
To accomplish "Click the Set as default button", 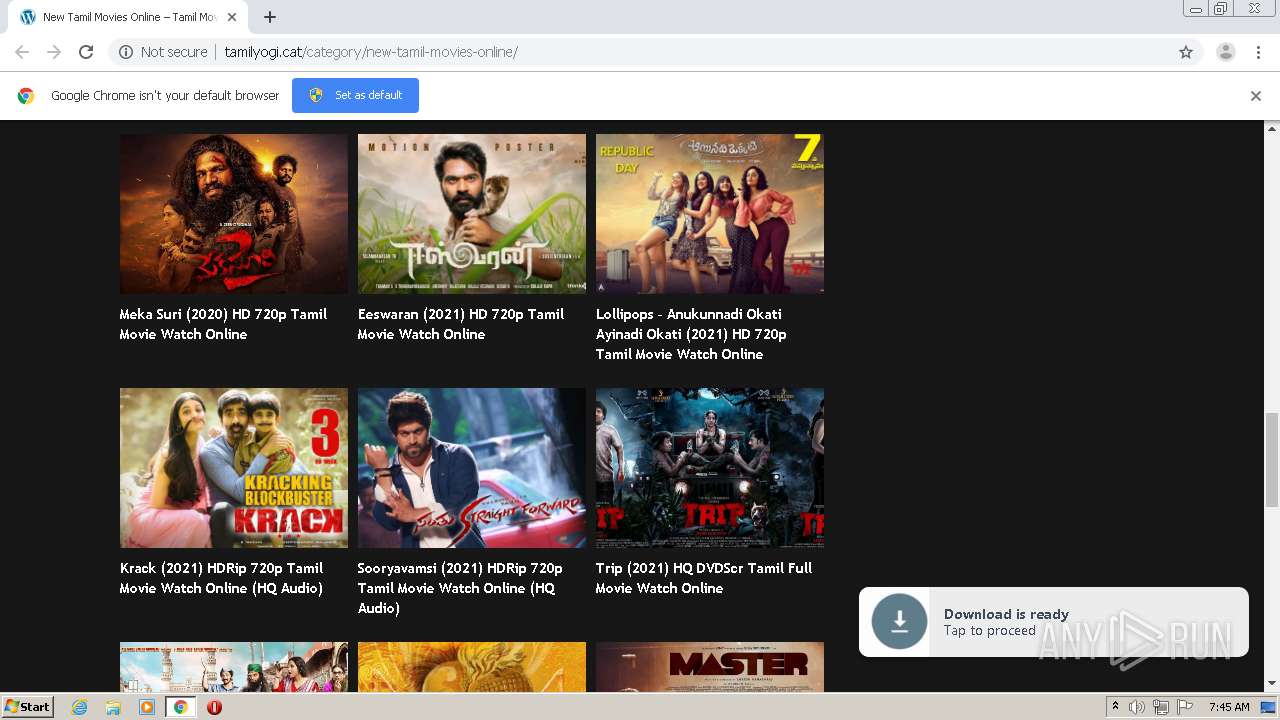I will tap(355, 95).
